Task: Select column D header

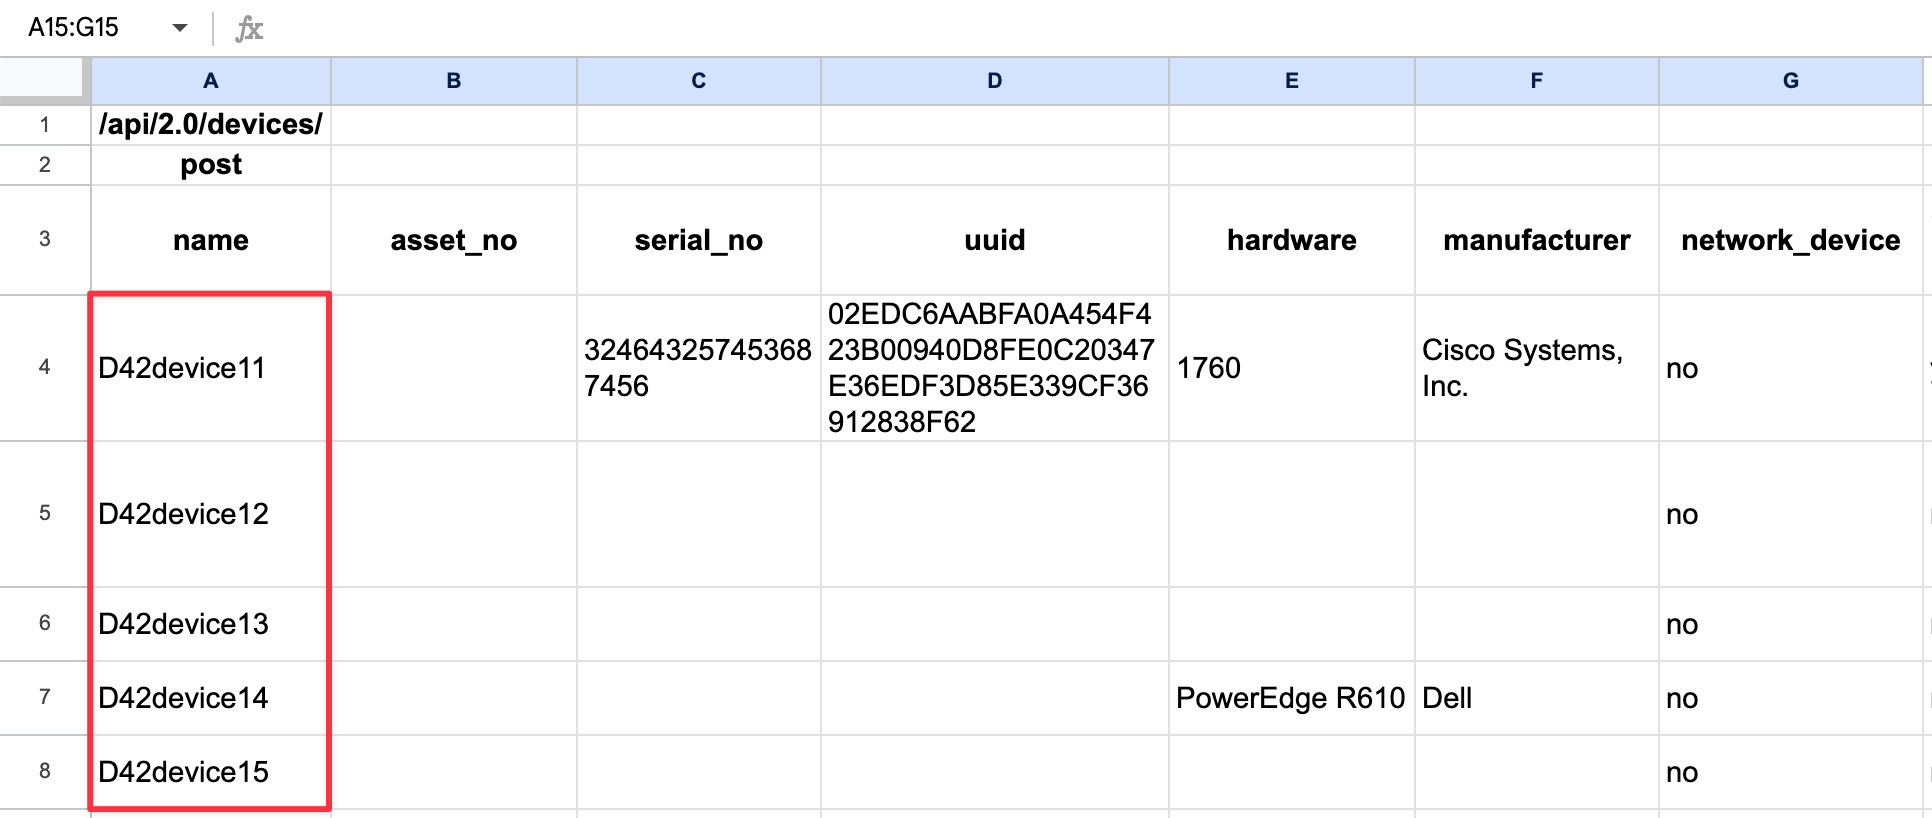Action: pos(993,80)
